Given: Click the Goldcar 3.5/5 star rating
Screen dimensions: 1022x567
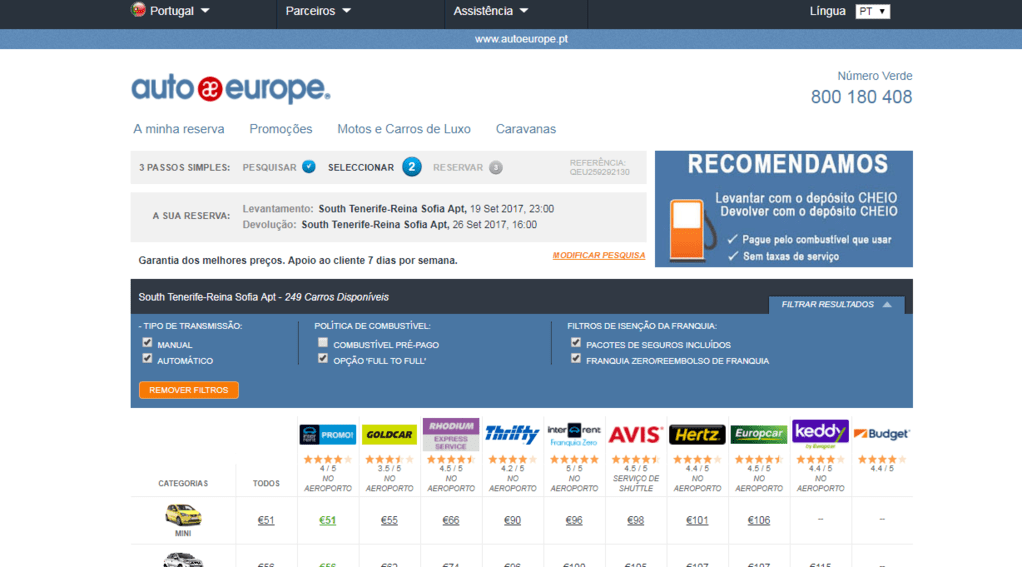Looking at the screenshot, I should pyautogui.click(x=389, y=459).
